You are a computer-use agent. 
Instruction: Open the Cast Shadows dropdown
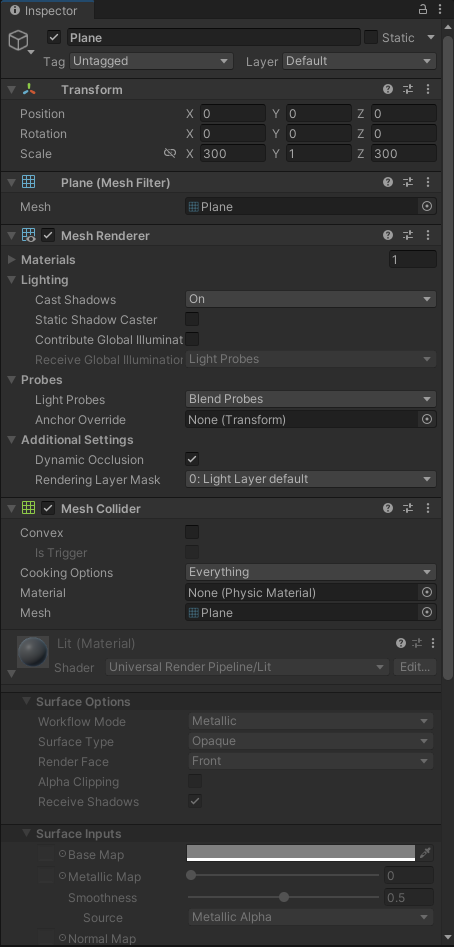tap(310, 299)
